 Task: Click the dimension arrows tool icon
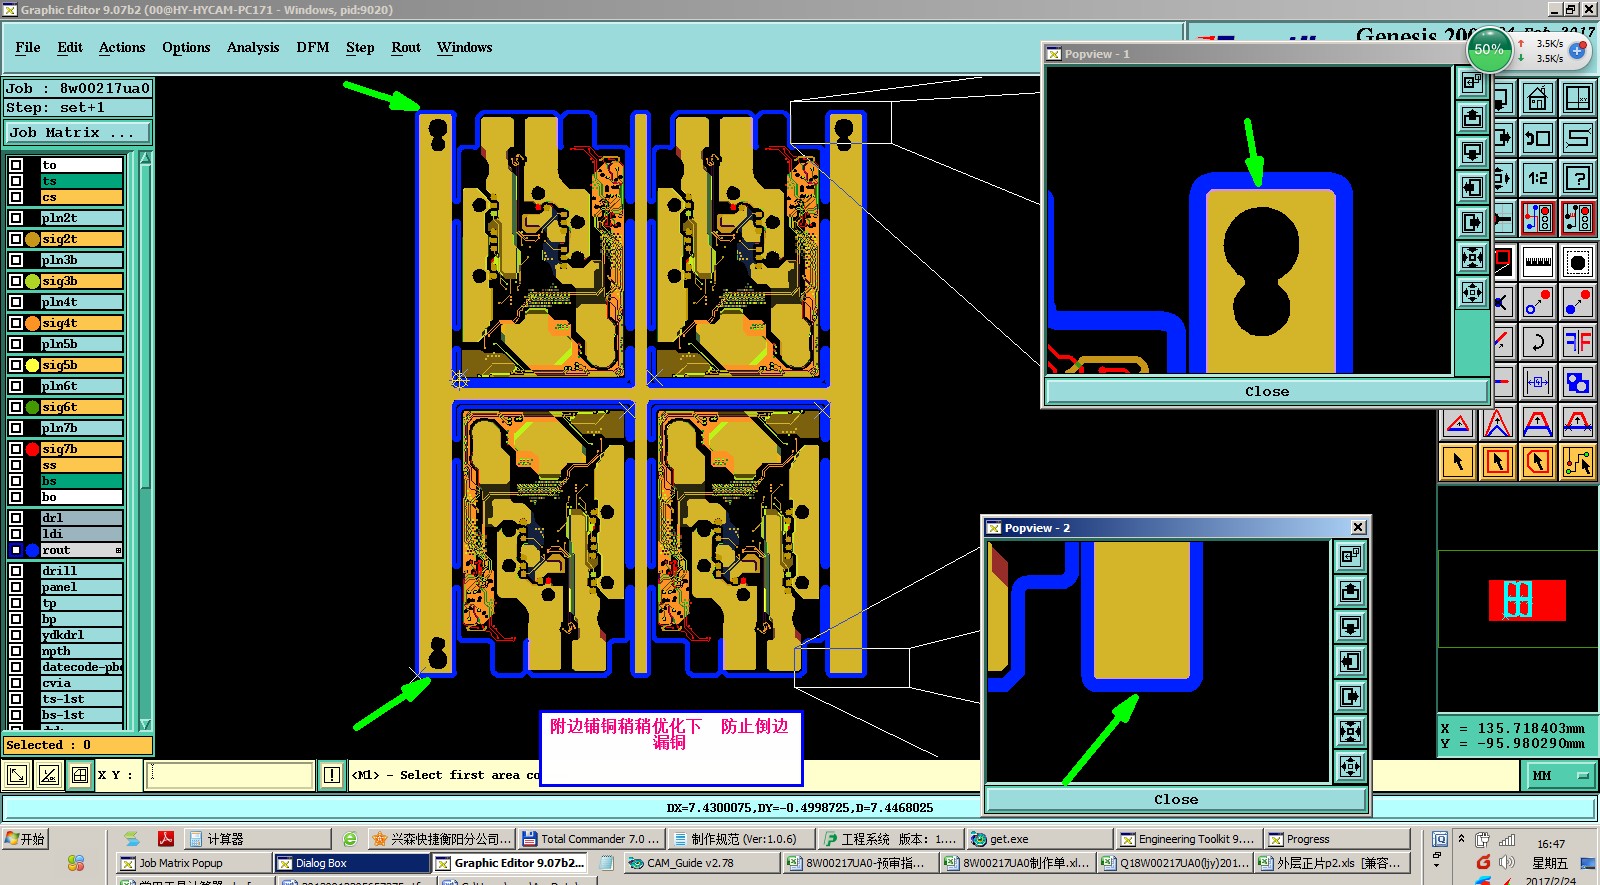coord(1537,382)
